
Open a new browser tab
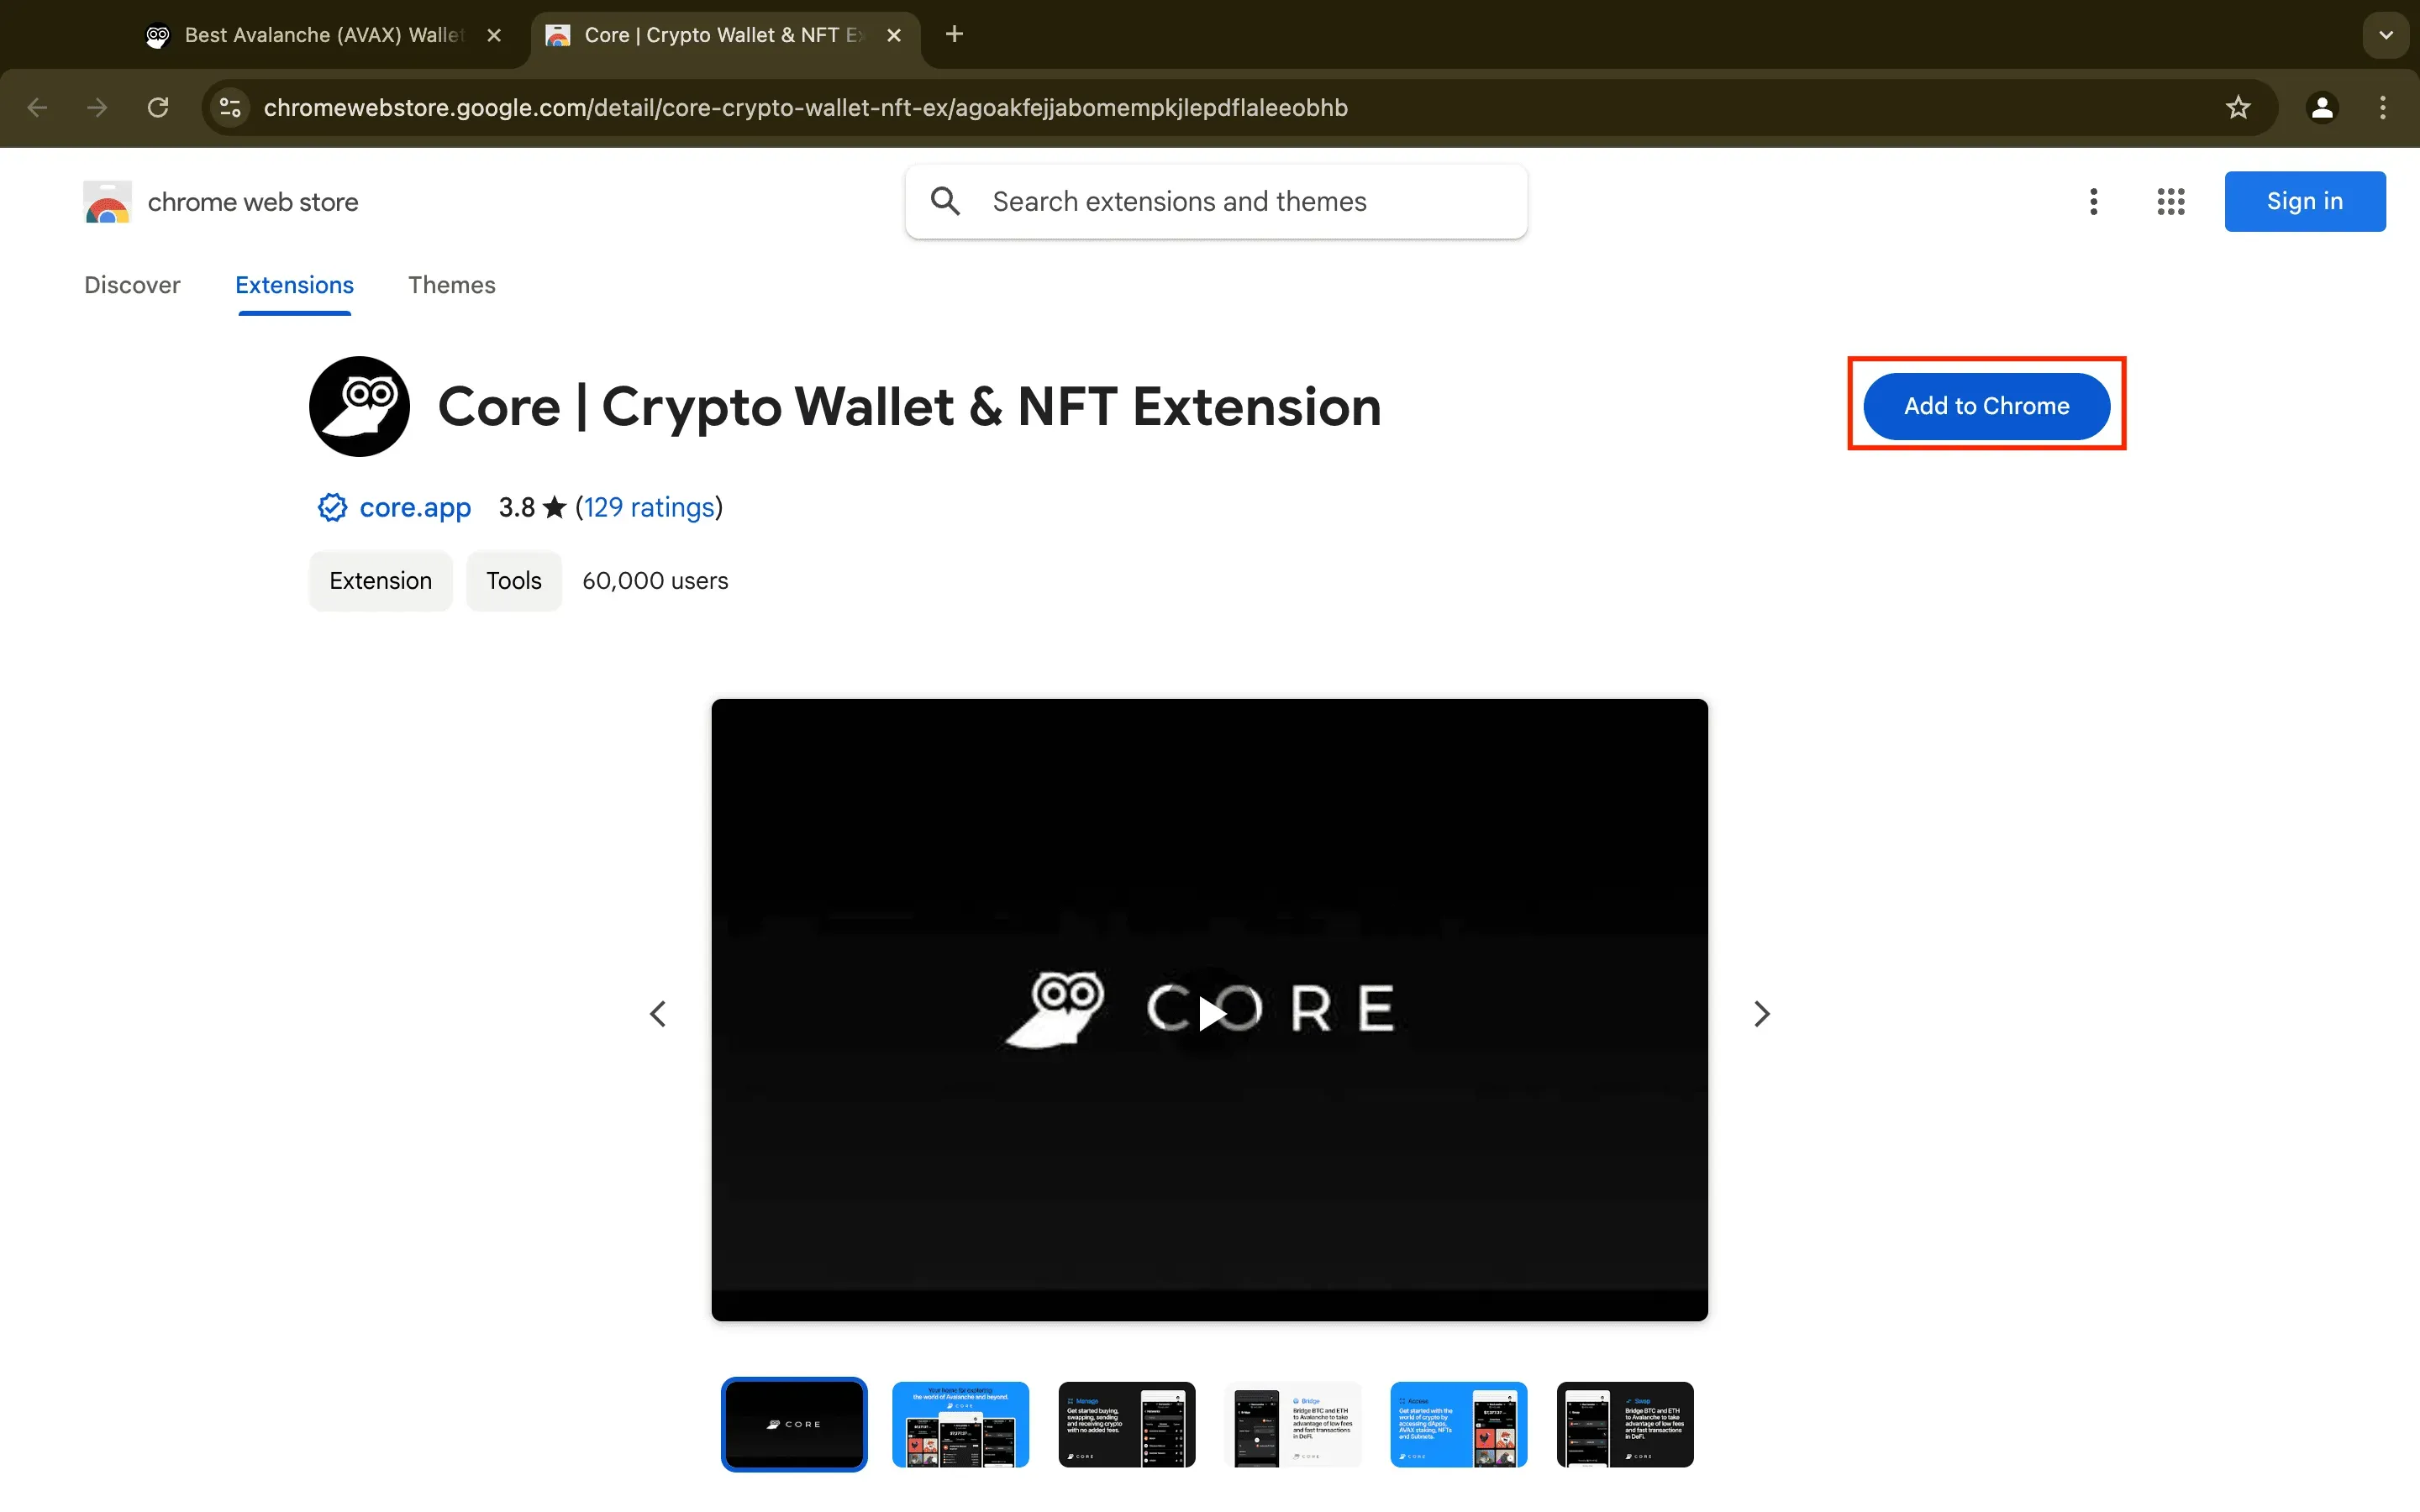click(954, 35)
